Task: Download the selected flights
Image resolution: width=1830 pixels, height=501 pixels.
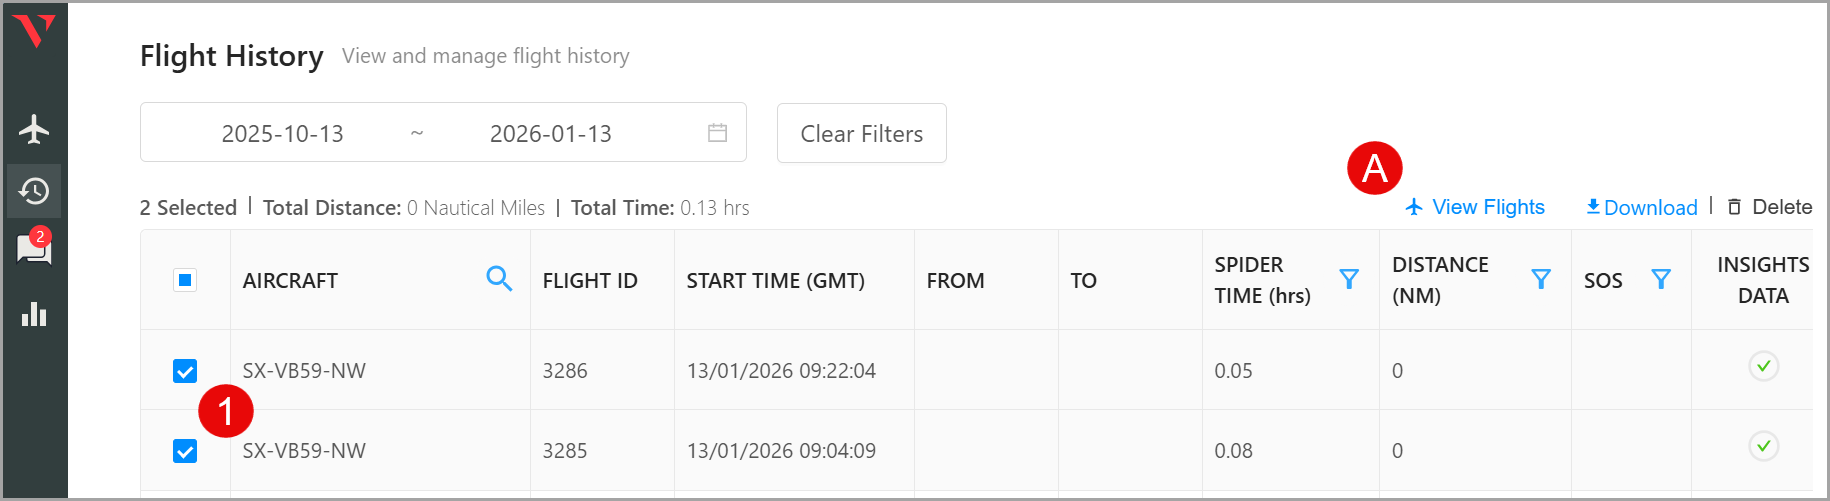Action: (x=1642, y=207)
